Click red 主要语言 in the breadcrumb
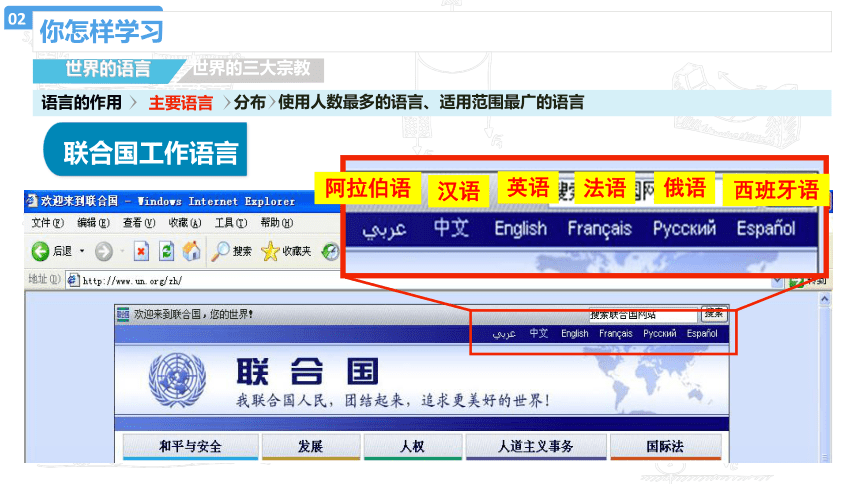Viewport: 860px width, 484px height. 180,103
